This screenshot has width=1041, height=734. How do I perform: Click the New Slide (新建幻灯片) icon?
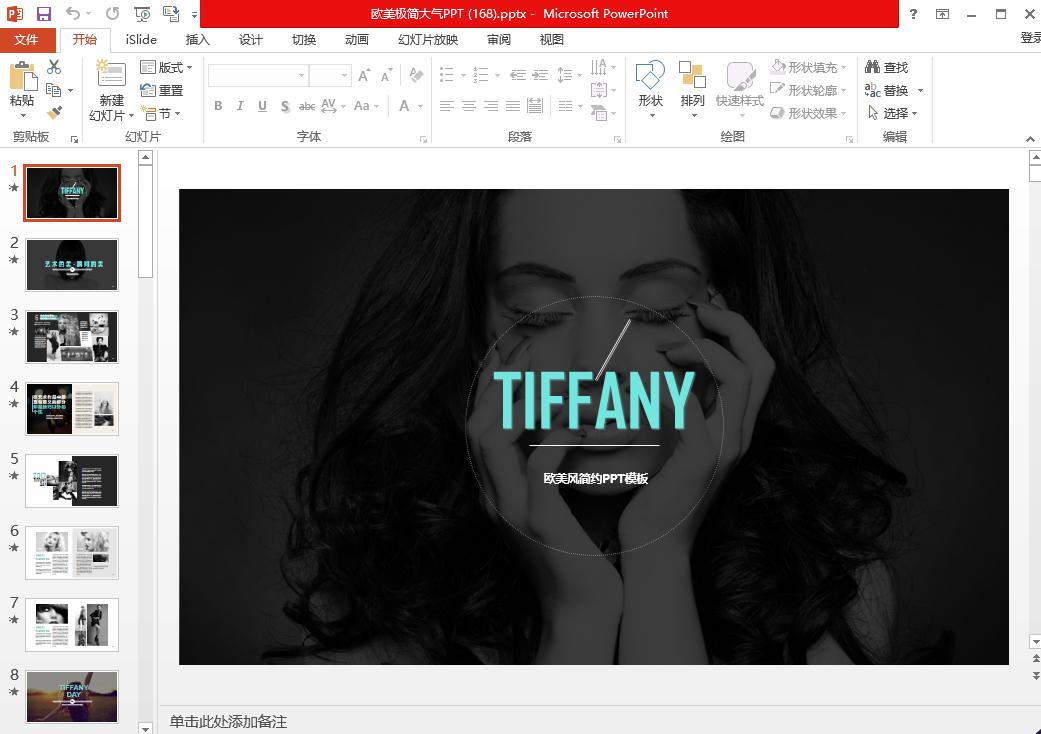coord(111,73)
